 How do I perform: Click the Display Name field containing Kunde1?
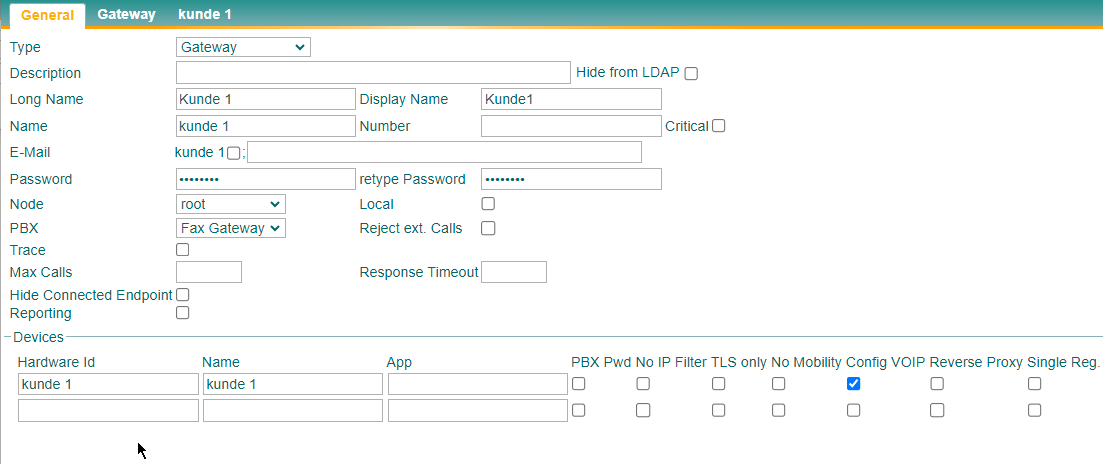(571, 99)
